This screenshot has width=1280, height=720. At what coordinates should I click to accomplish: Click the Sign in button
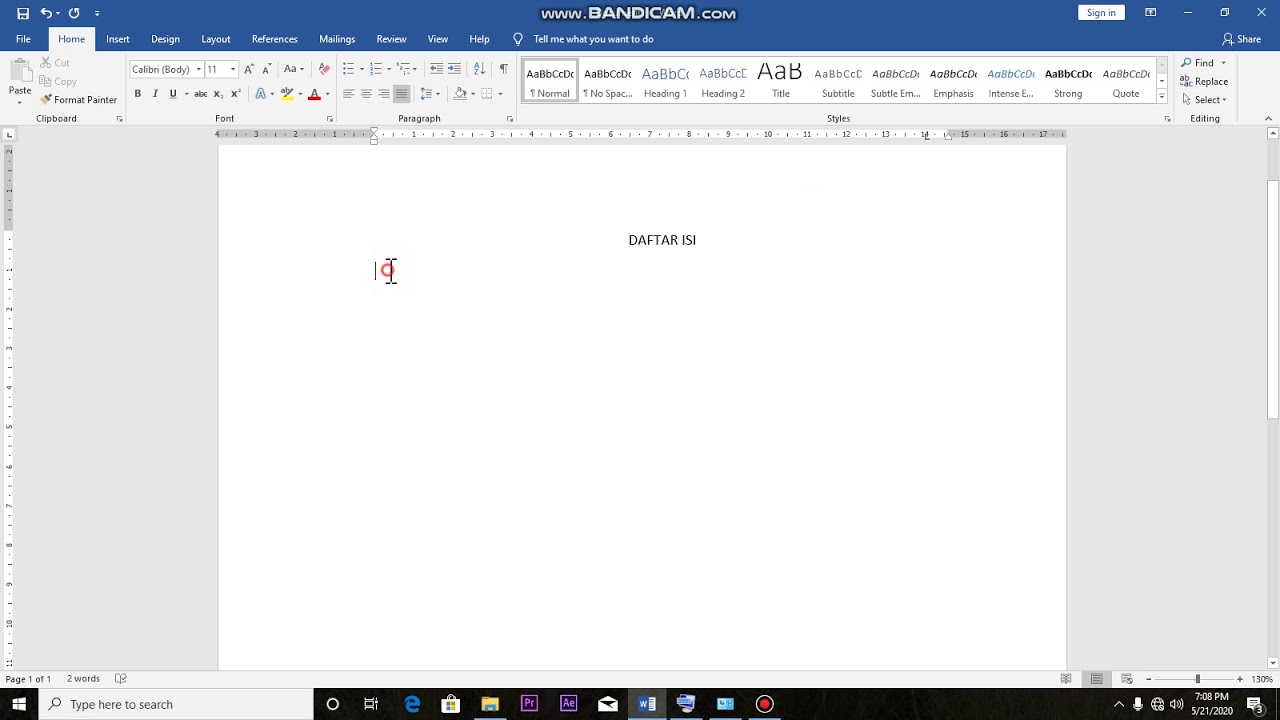(x=1101, y=13)
